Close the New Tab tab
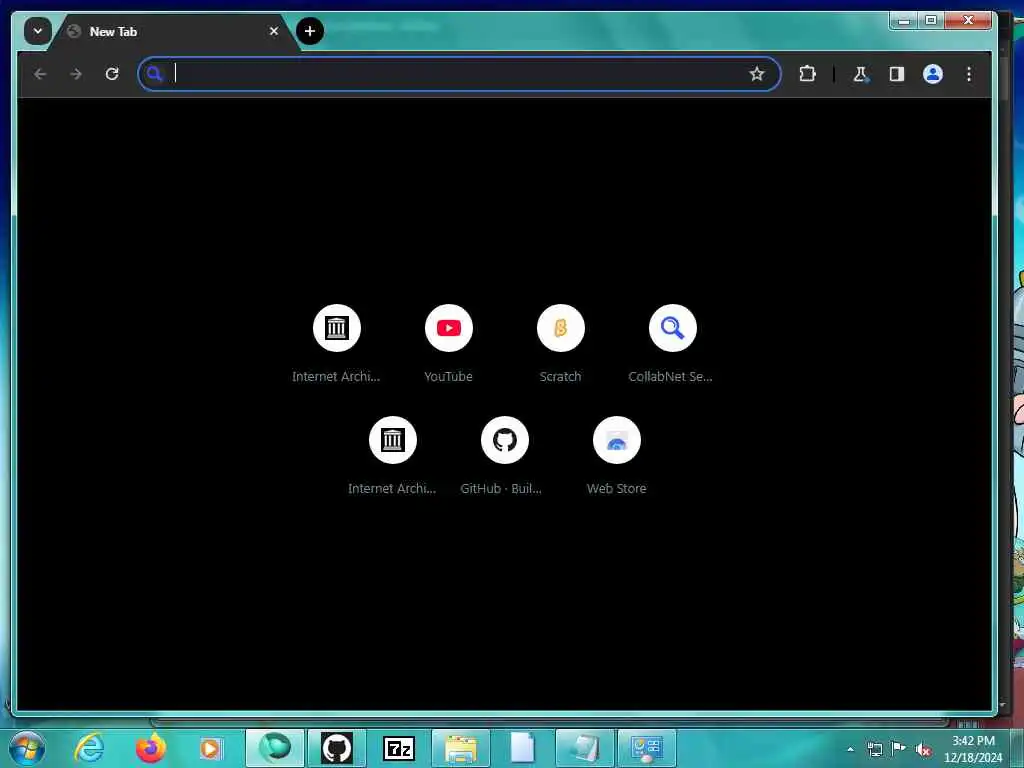The image size is (1024, 768). pos(274,31)
